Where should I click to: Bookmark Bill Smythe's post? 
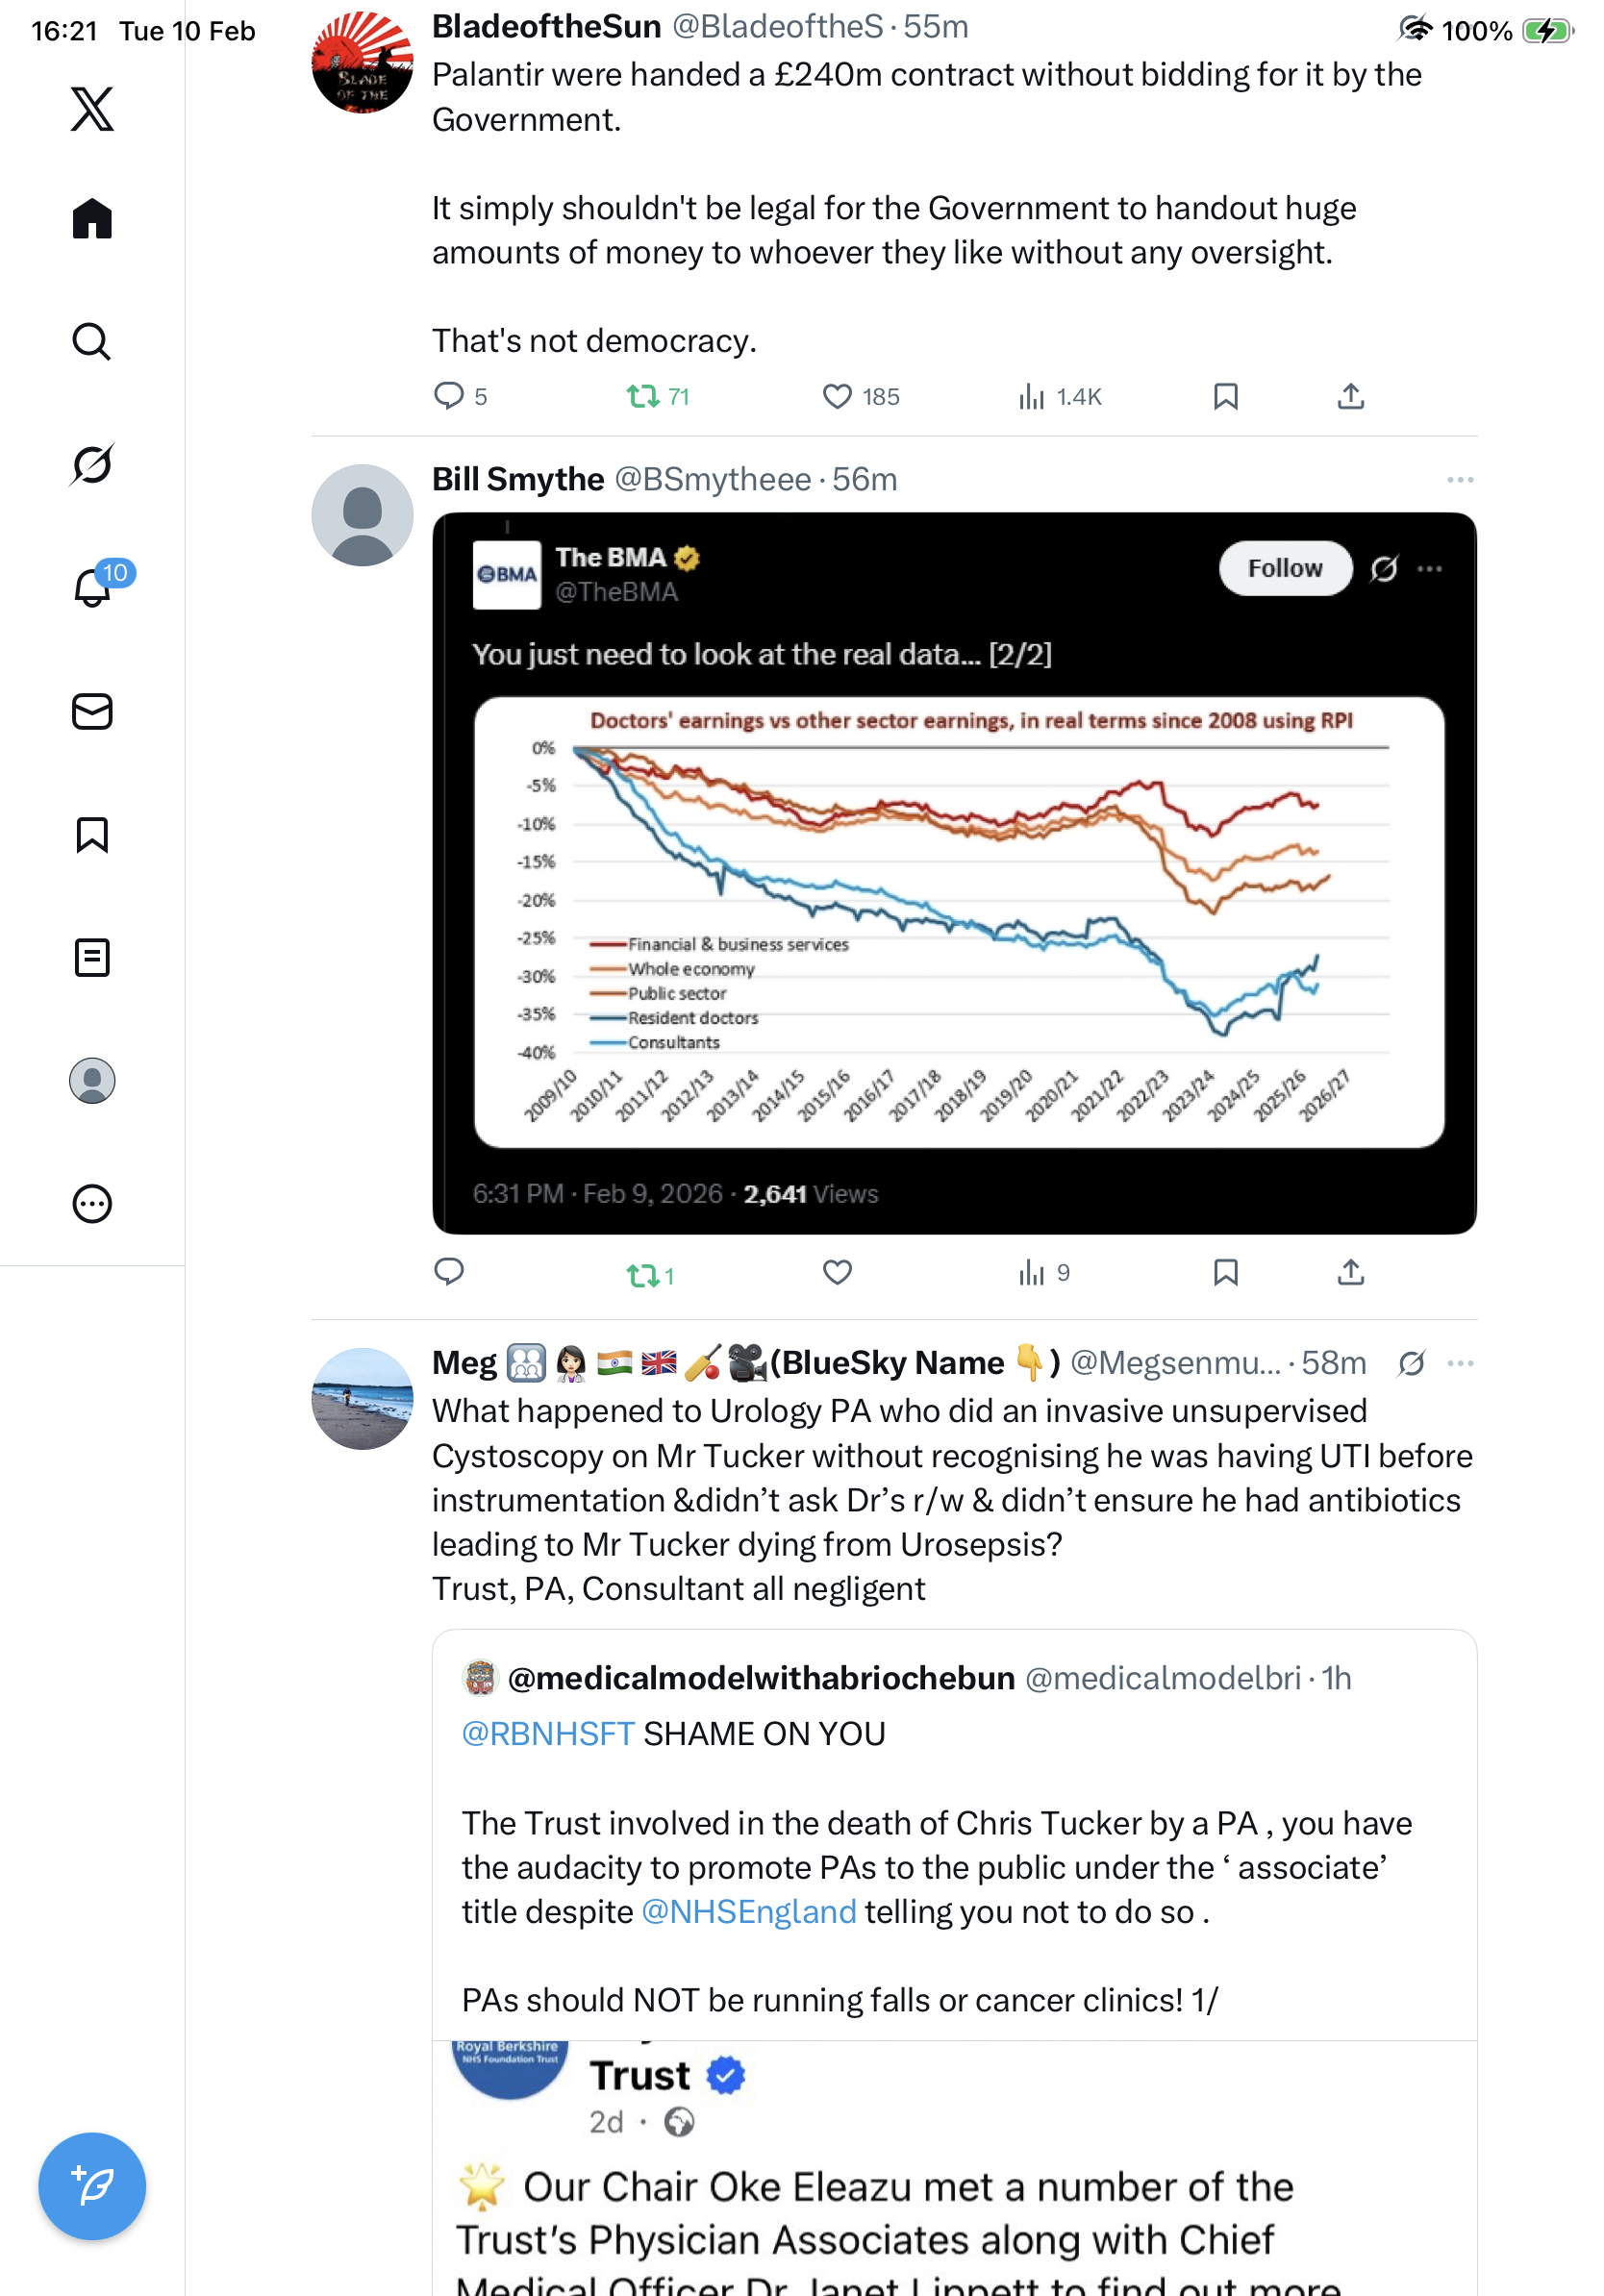[x=1225, y=1272]
